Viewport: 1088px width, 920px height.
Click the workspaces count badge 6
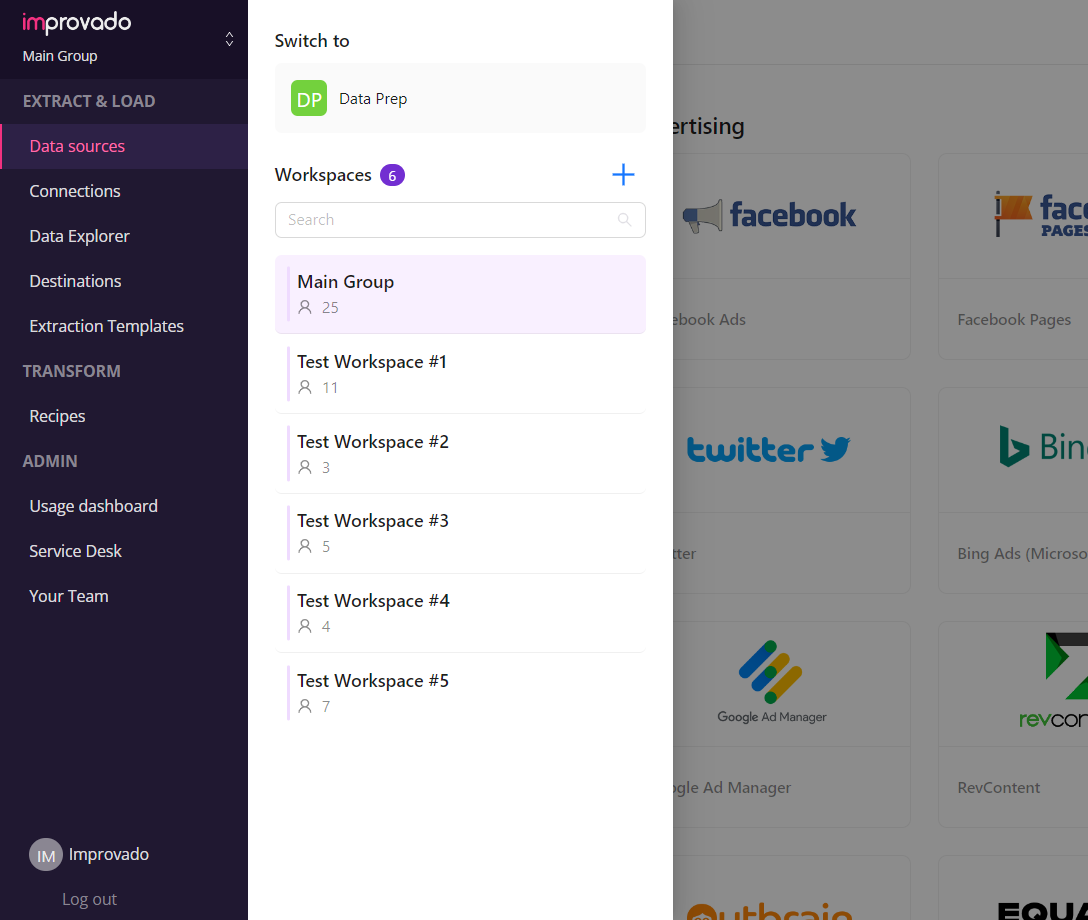[x=392, y=176]
